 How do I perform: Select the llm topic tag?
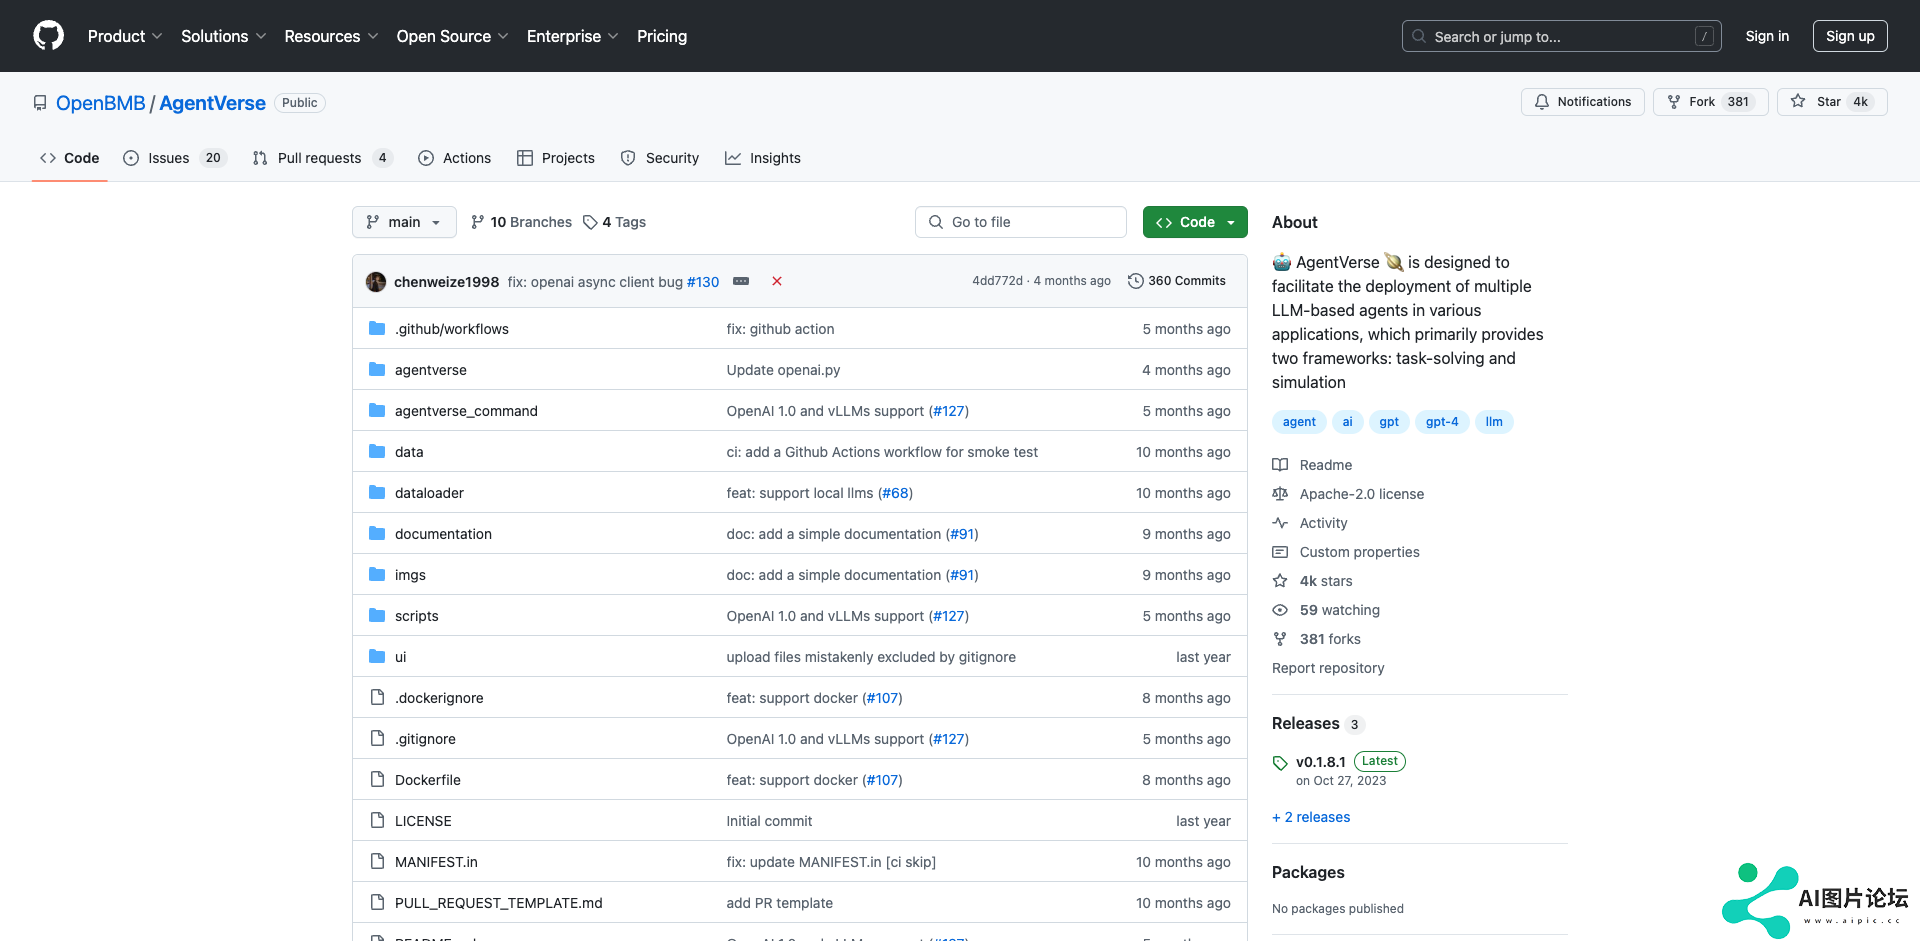point(1494,422)
